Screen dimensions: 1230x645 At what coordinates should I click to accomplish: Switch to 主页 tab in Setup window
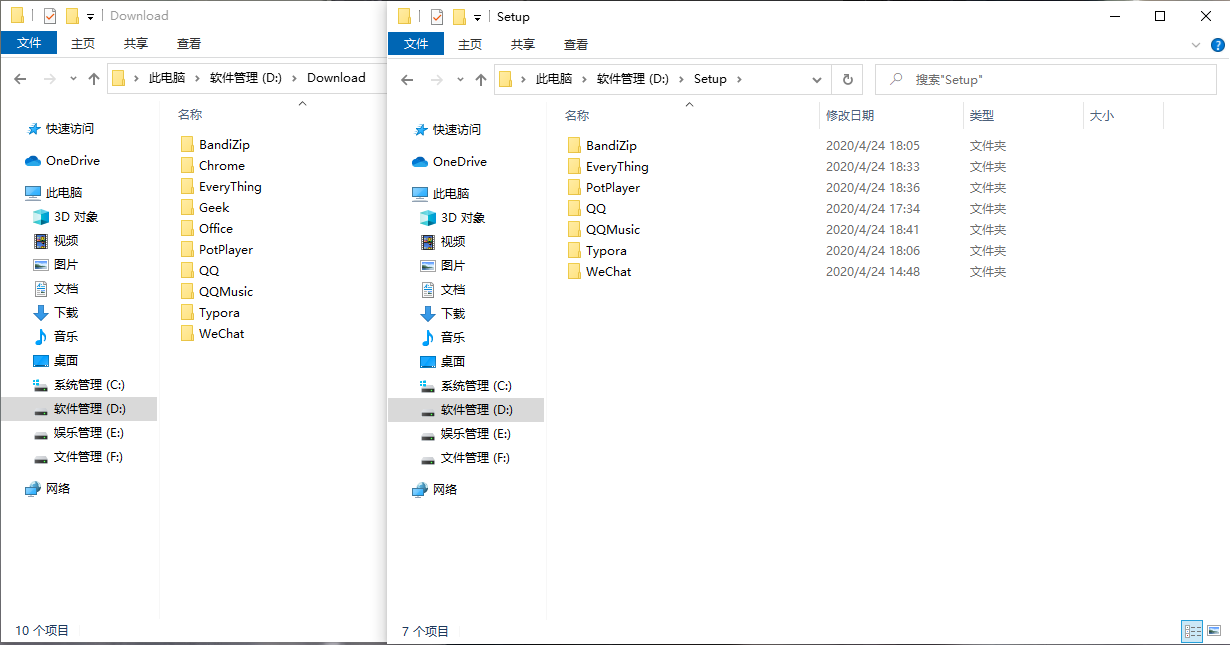coord(470,44)
